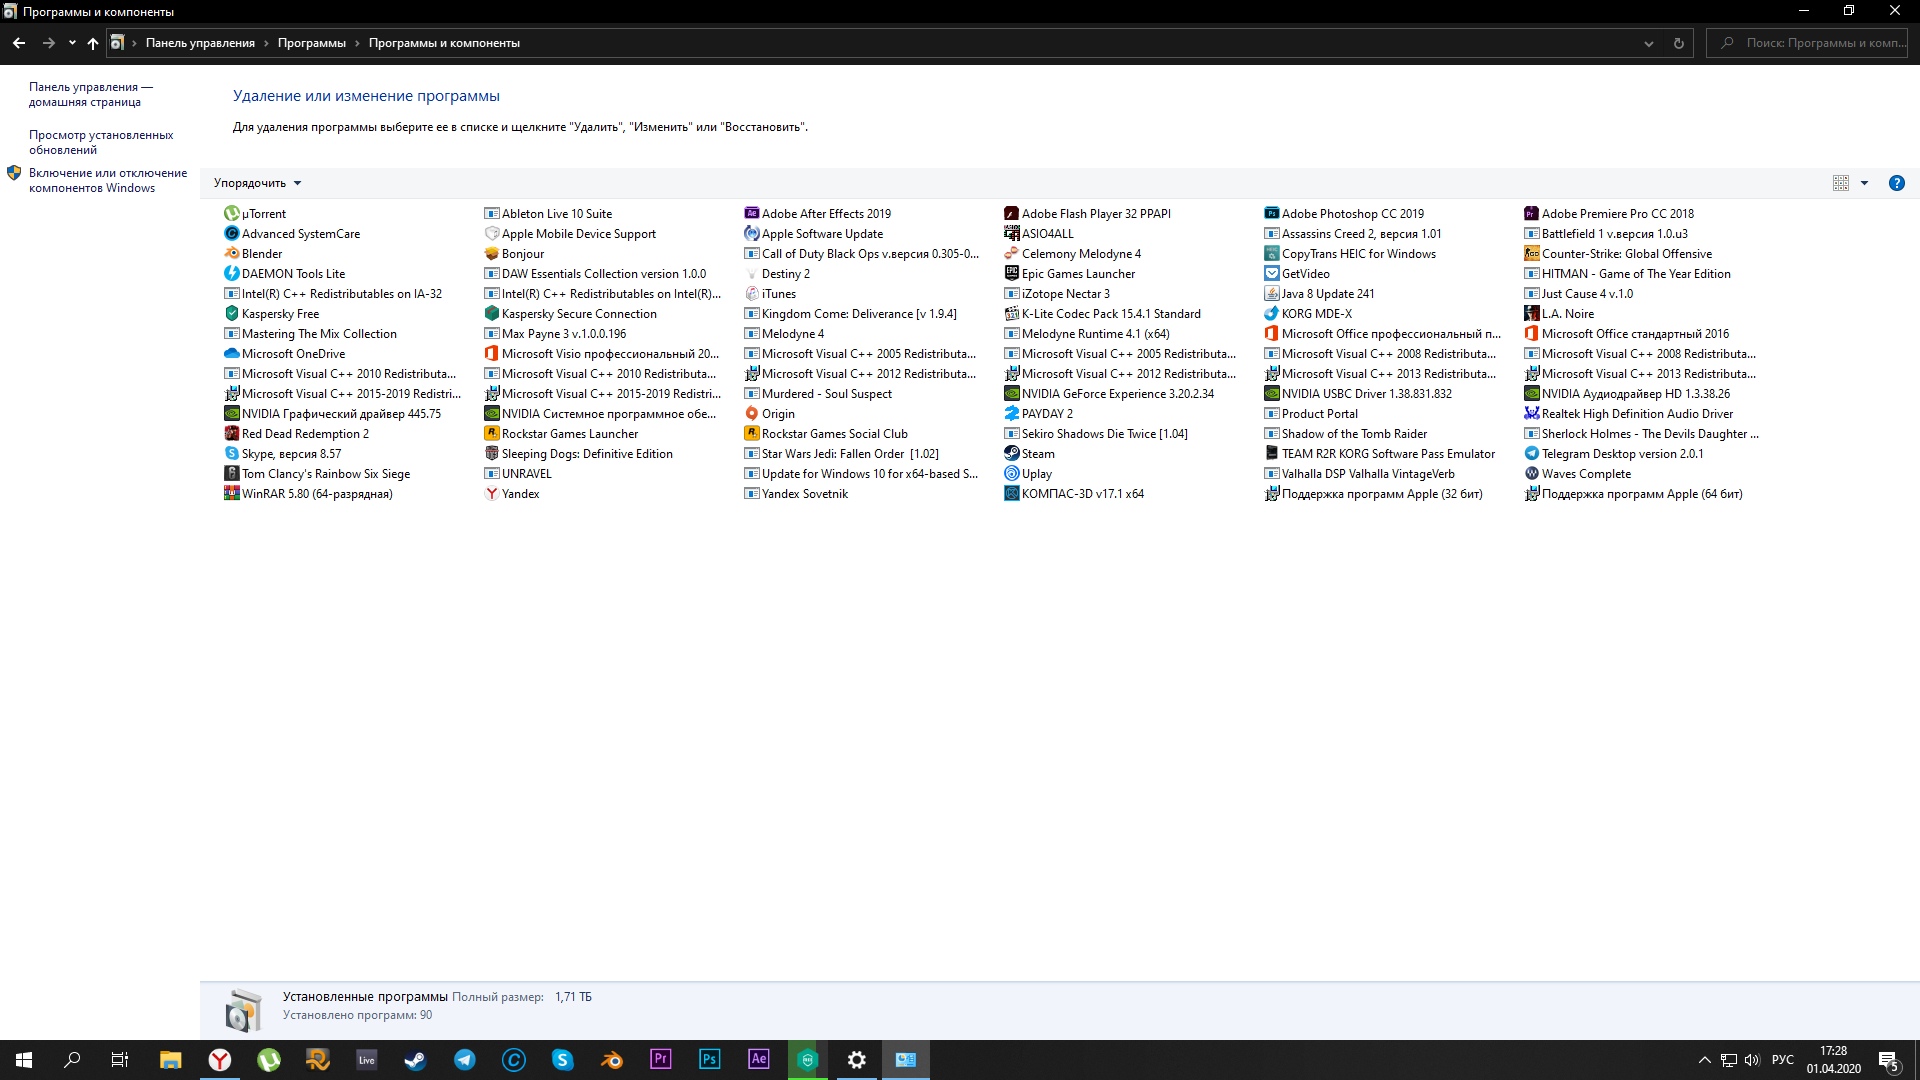Select the NVIDIA GeForce Experience icon
The image size is (1920, 1080).
pyautogui.click(x=1012, y=394)
